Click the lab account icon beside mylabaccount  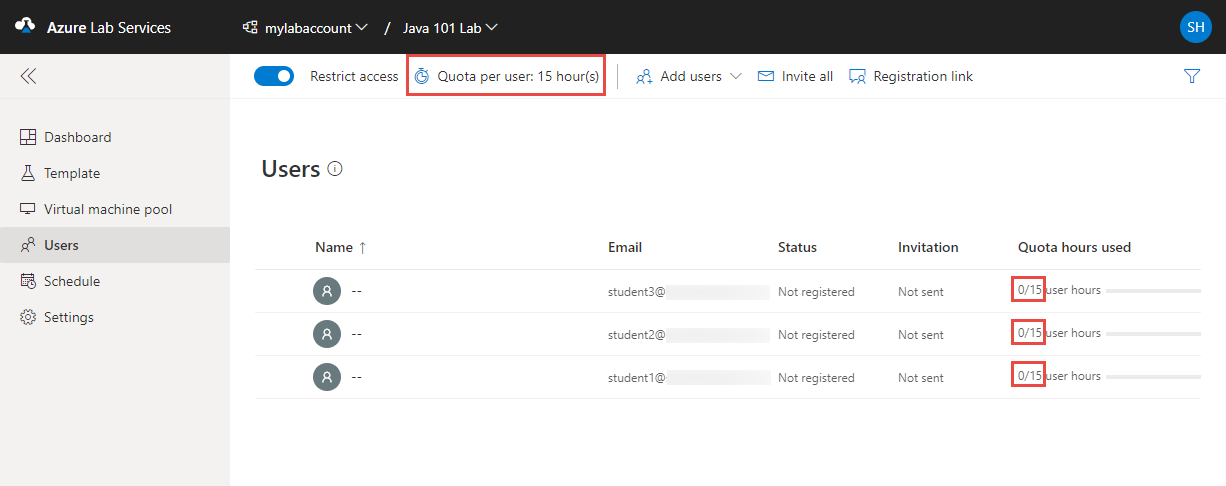250,27
